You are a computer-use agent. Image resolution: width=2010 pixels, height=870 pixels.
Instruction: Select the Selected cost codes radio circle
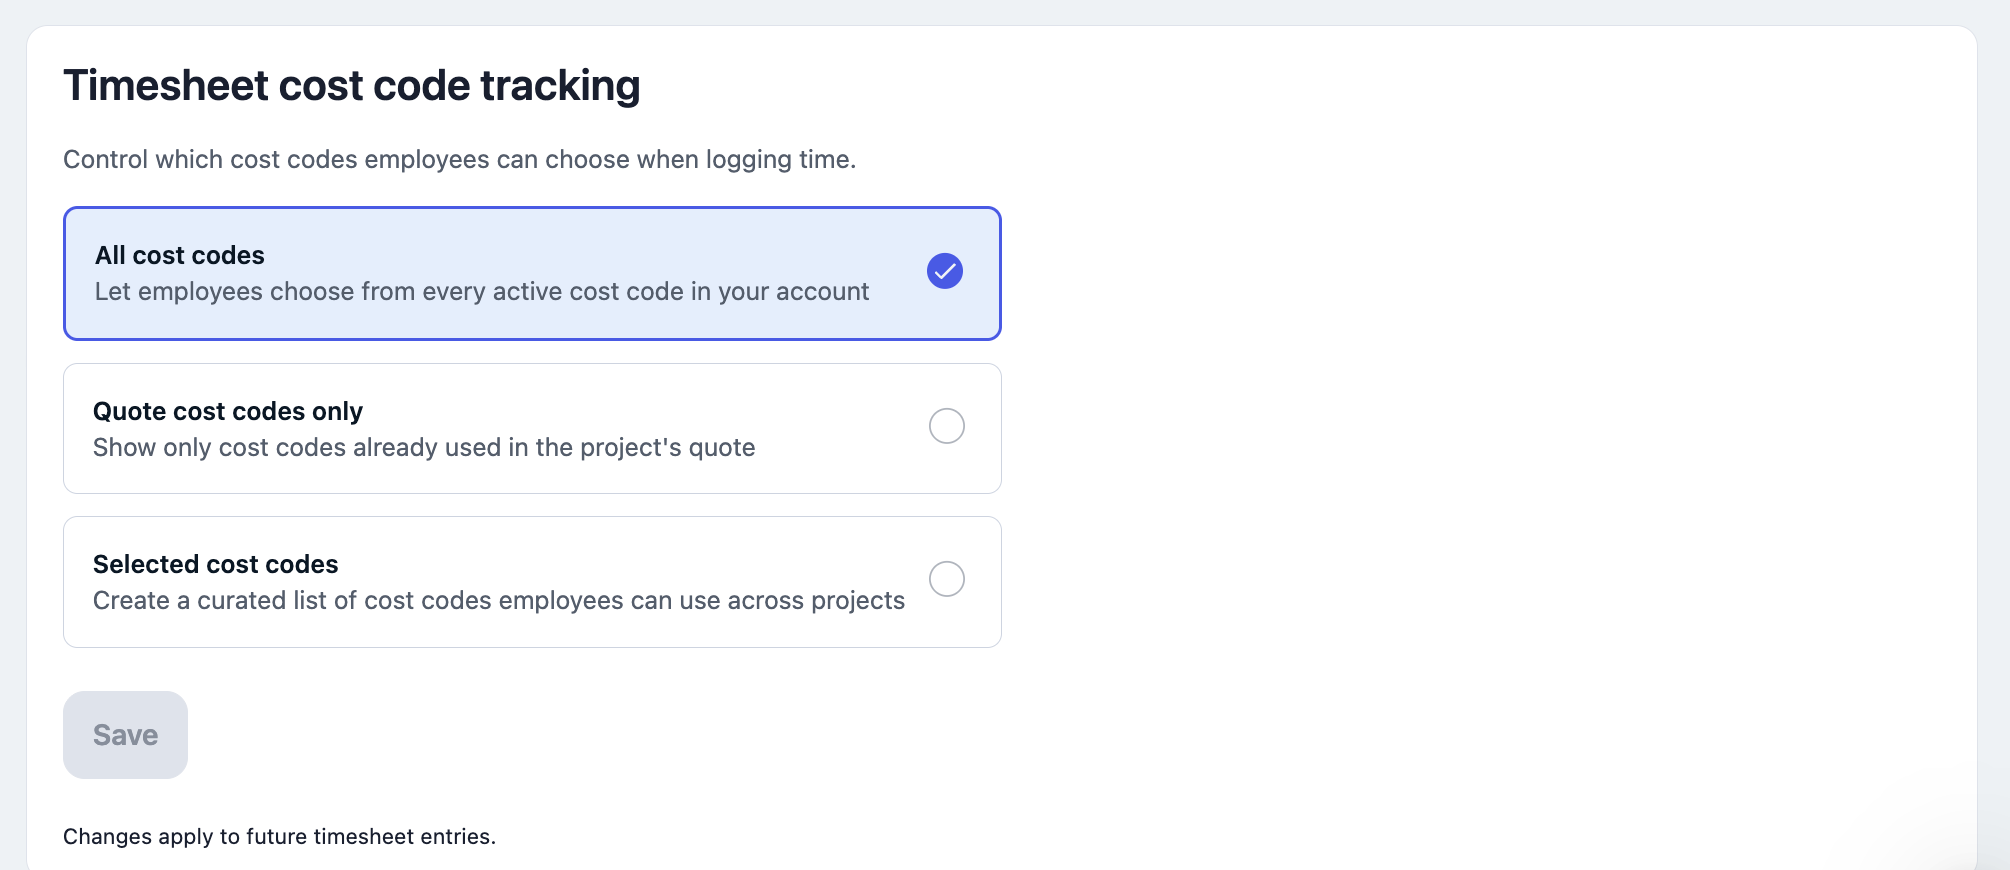click(947, 579)
